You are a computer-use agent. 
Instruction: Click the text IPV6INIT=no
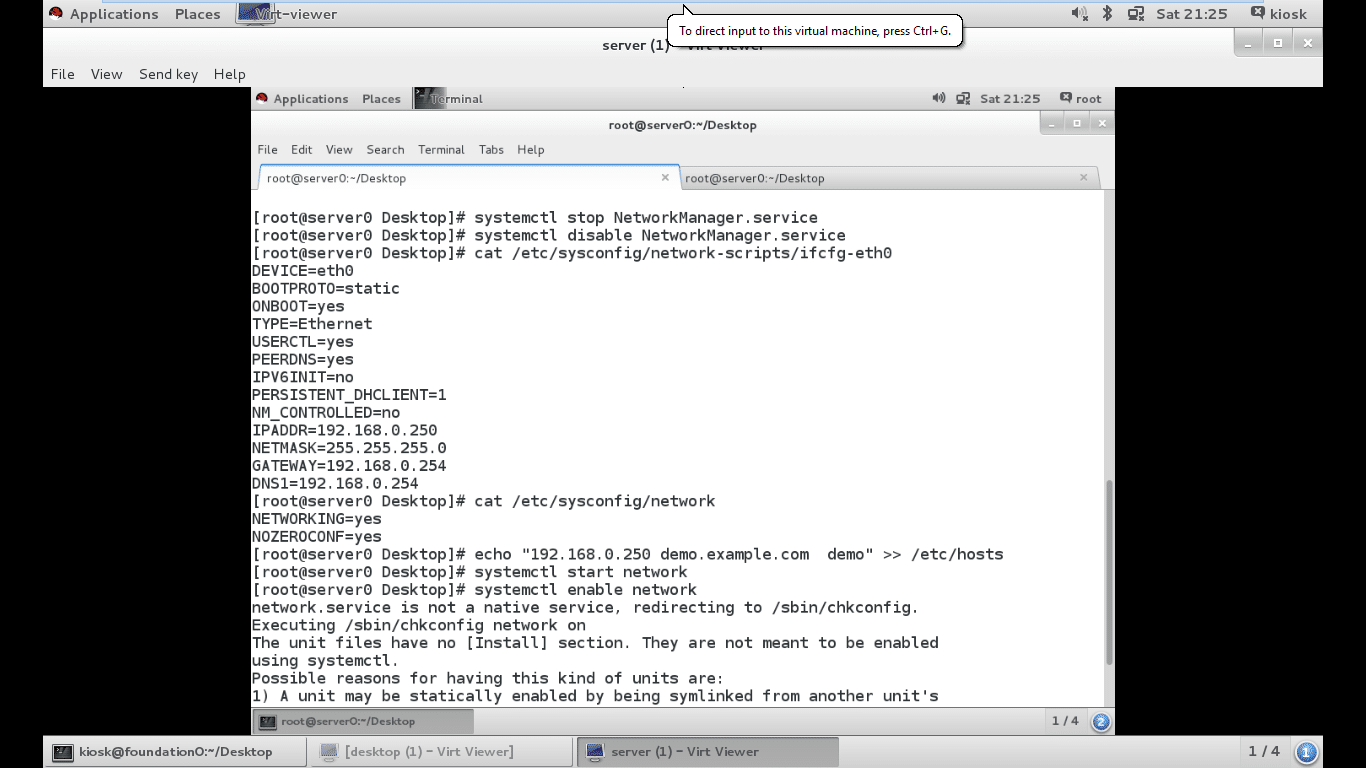click(303, 378)
